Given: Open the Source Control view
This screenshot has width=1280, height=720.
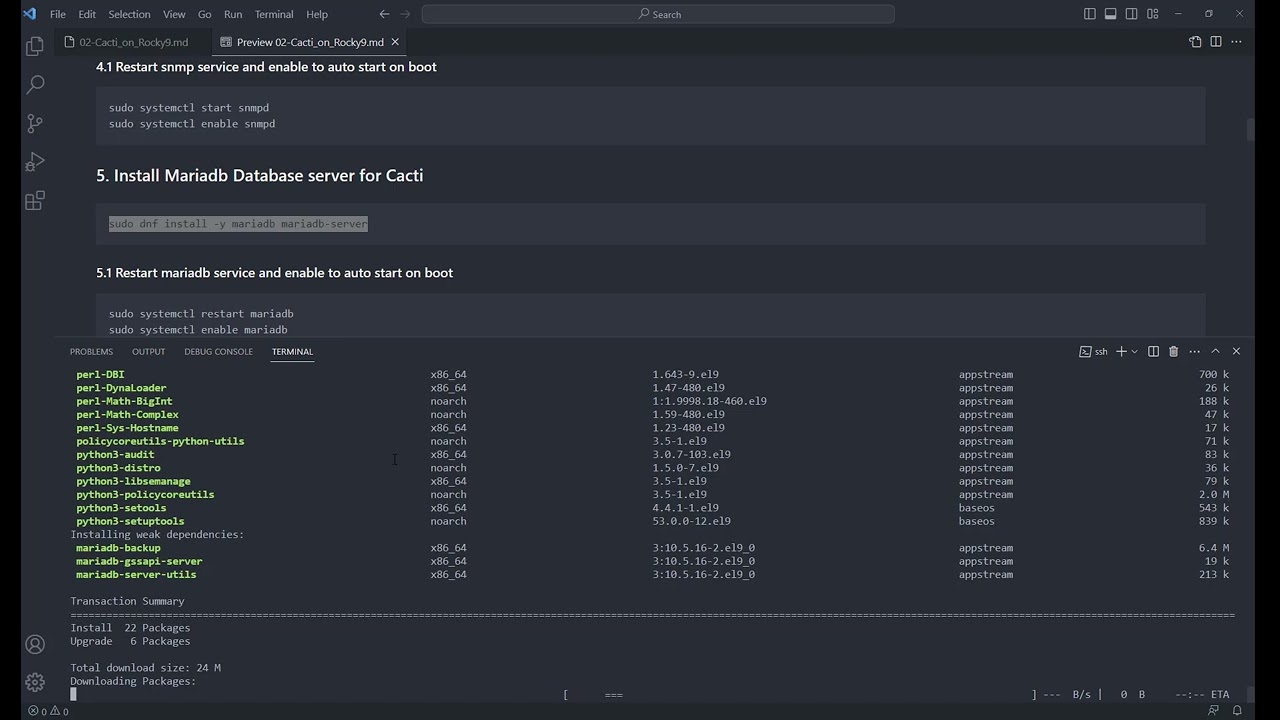Looking at the screenshot, I should 35,124.
